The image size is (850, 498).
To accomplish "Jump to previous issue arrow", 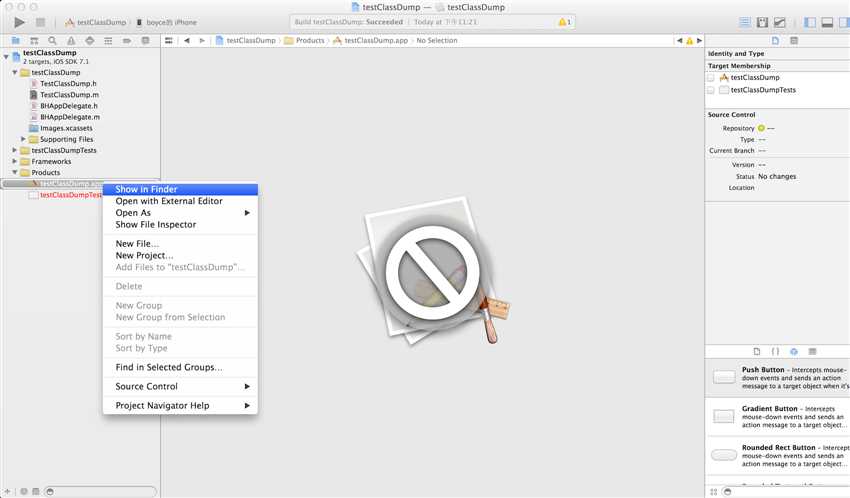I will coord(679,41).
